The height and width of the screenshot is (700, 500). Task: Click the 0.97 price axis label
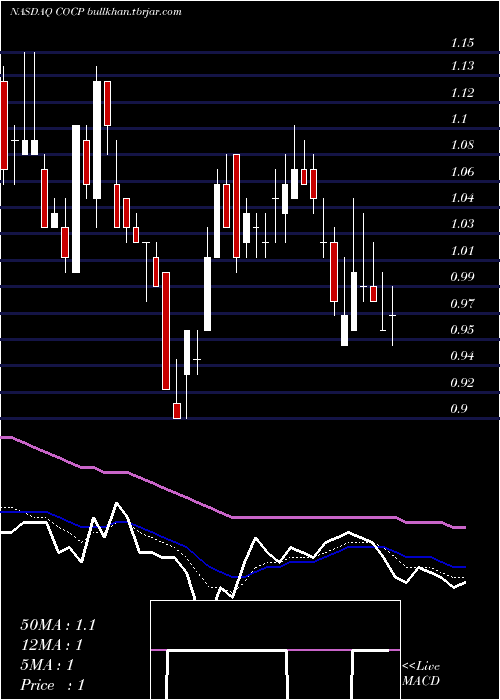coord(462,304)
